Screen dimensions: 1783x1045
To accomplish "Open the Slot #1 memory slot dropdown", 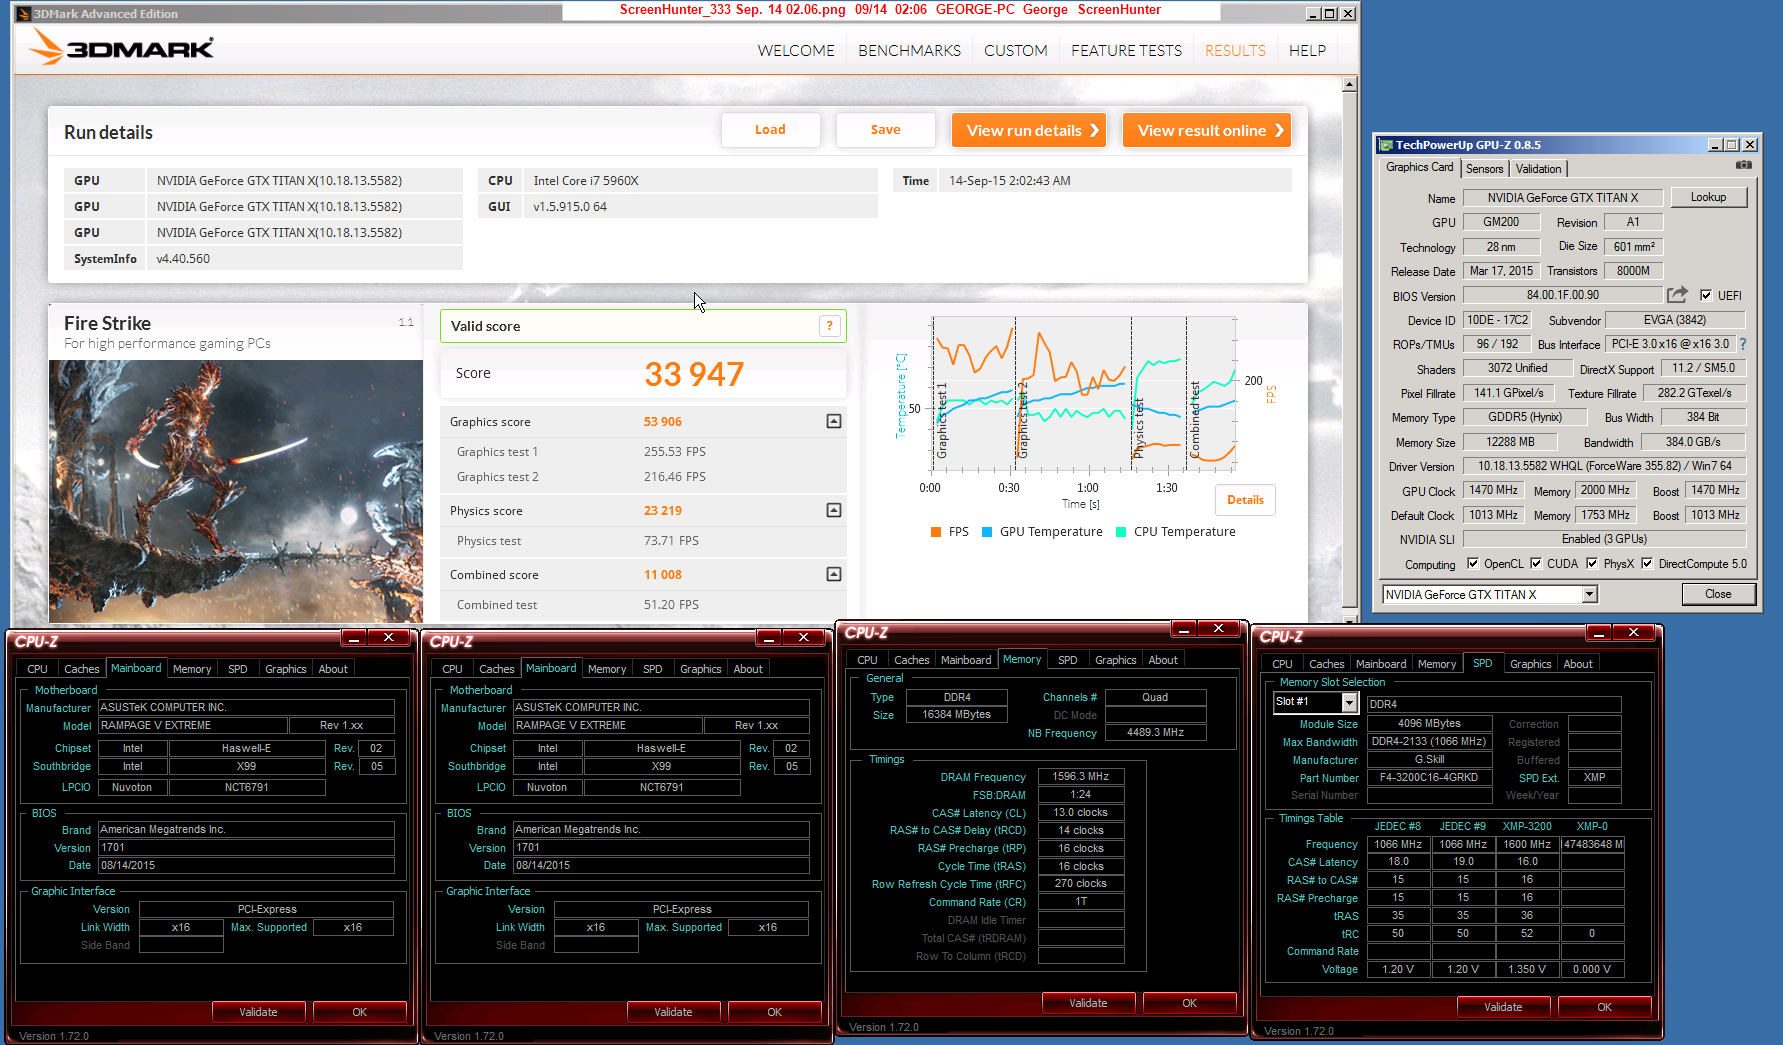I will click(x=1349, y=702).
